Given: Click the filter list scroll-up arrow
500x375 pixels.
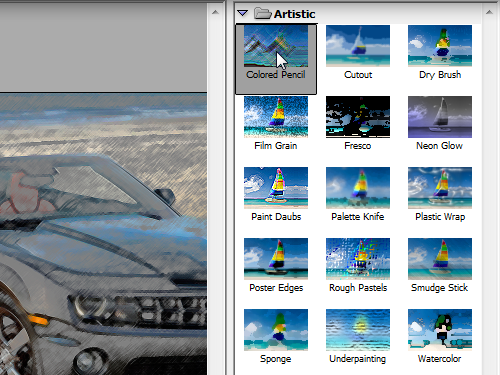Looking at the screenshot, I should [x=489, y=12].
